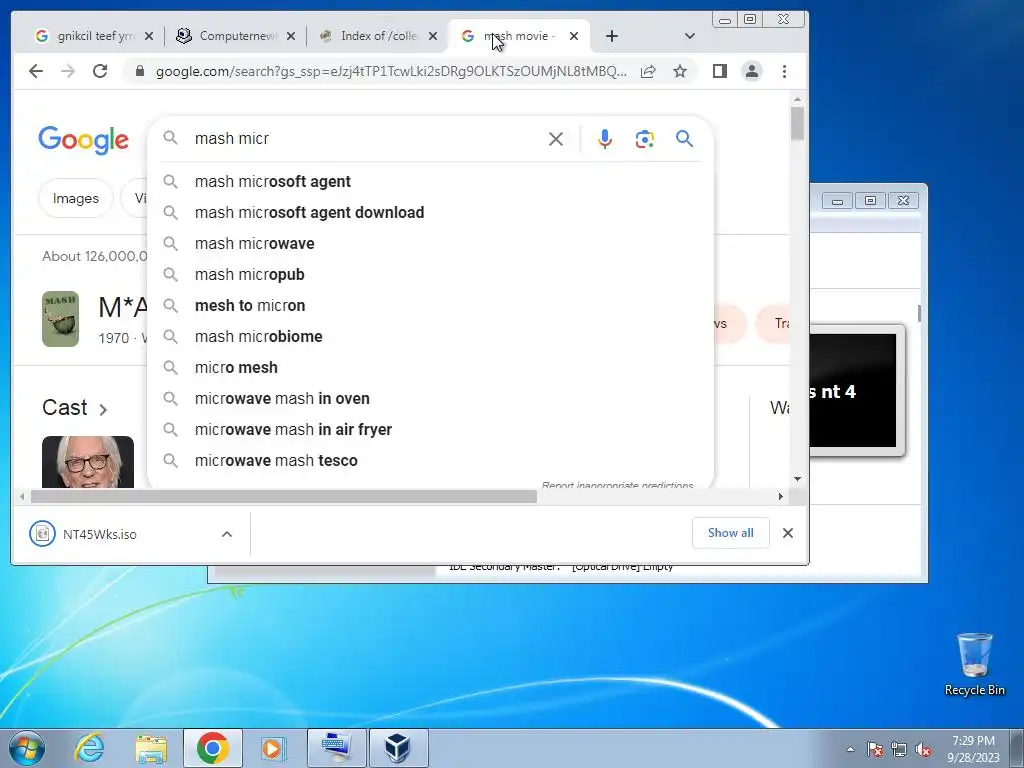Screen dimensions: 1024x768
Task: Click the 'nt 4' preview thumbnail in back window
Action: 856,391
